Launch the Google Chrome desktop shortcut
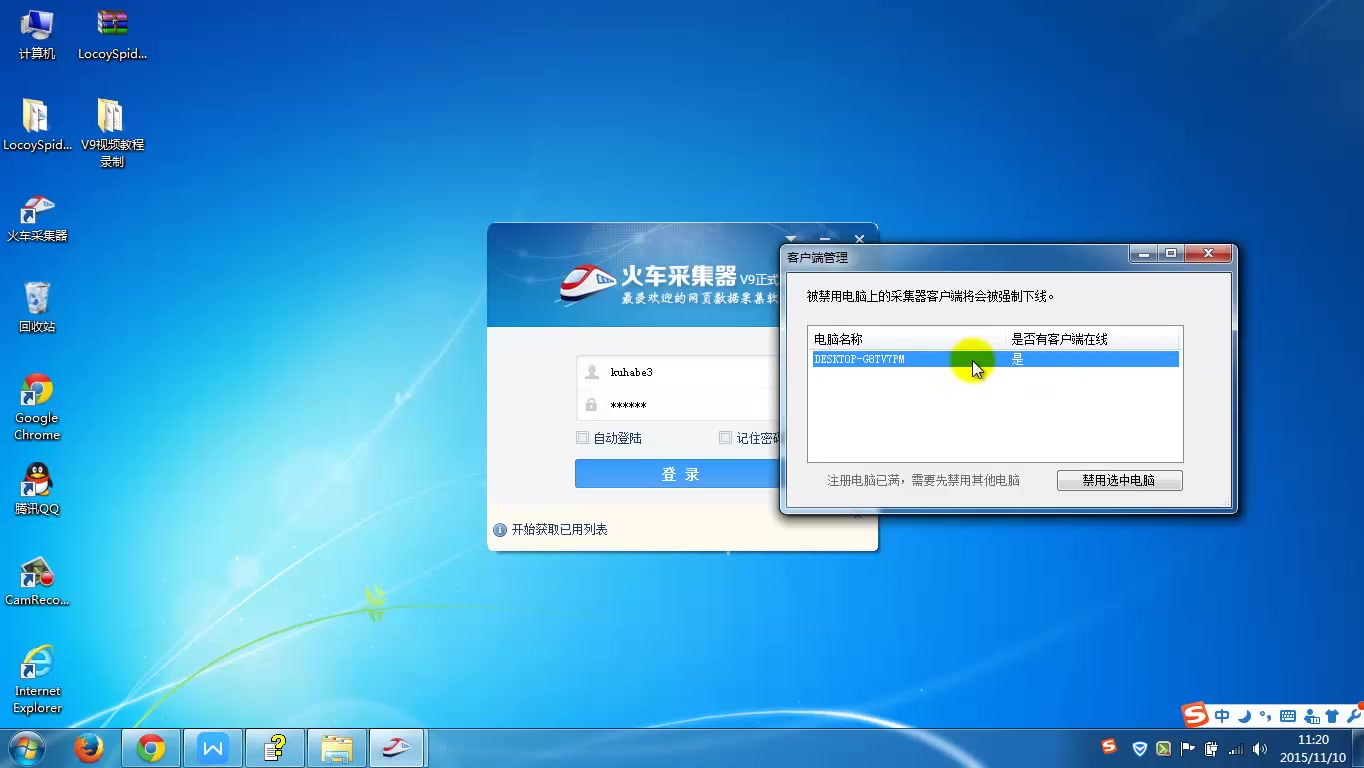Screen dimensions: 1364x768 click(x=37, y=406)
